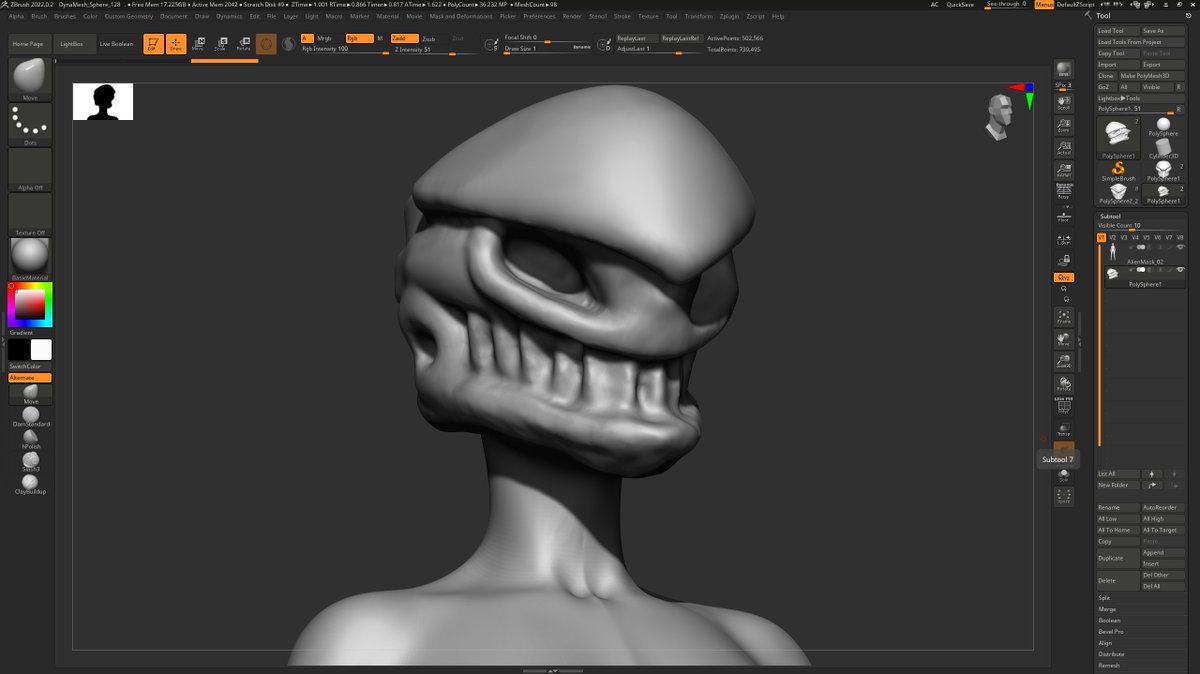Select the Move mode icon in top toolbar

pos(200,44)
